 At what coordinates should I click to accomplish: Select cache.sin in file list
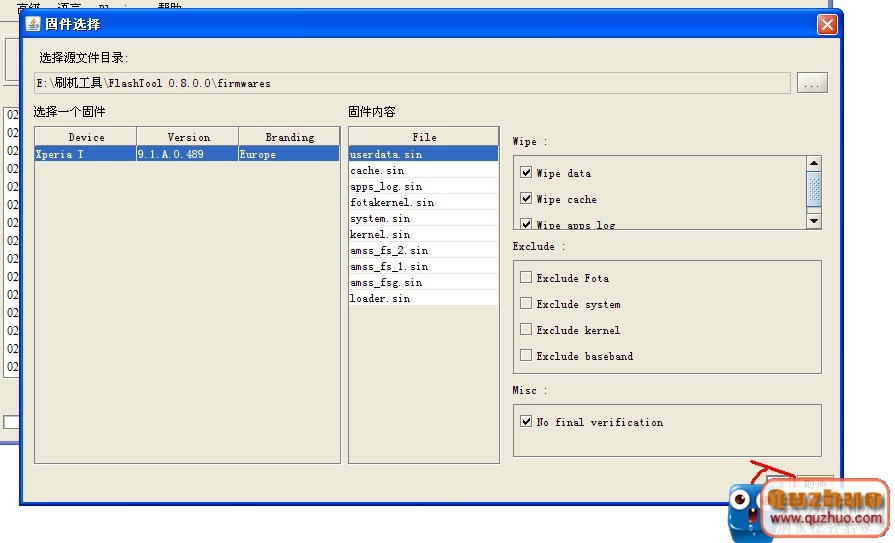[x=424, y=170]
